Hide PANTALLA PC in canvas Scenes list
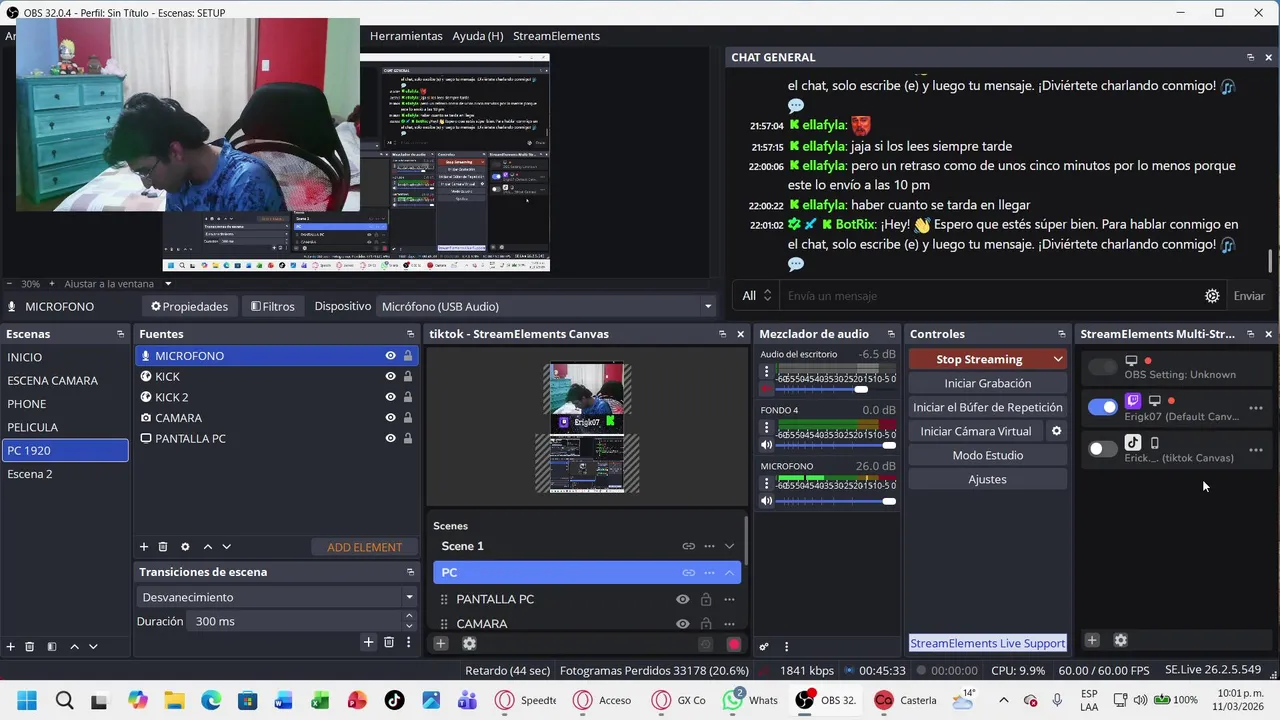This screenshot has height=720, width=1280. 682,600
